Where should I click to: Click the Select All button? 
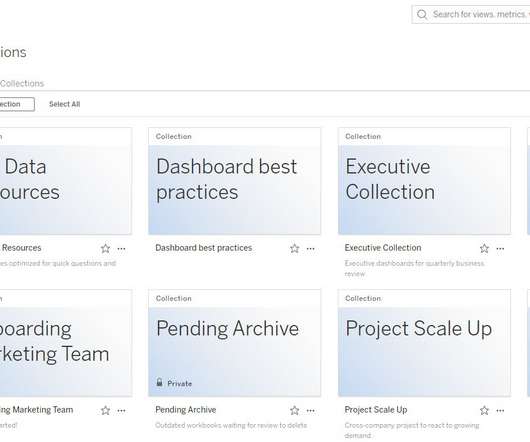tap(65, 104)
